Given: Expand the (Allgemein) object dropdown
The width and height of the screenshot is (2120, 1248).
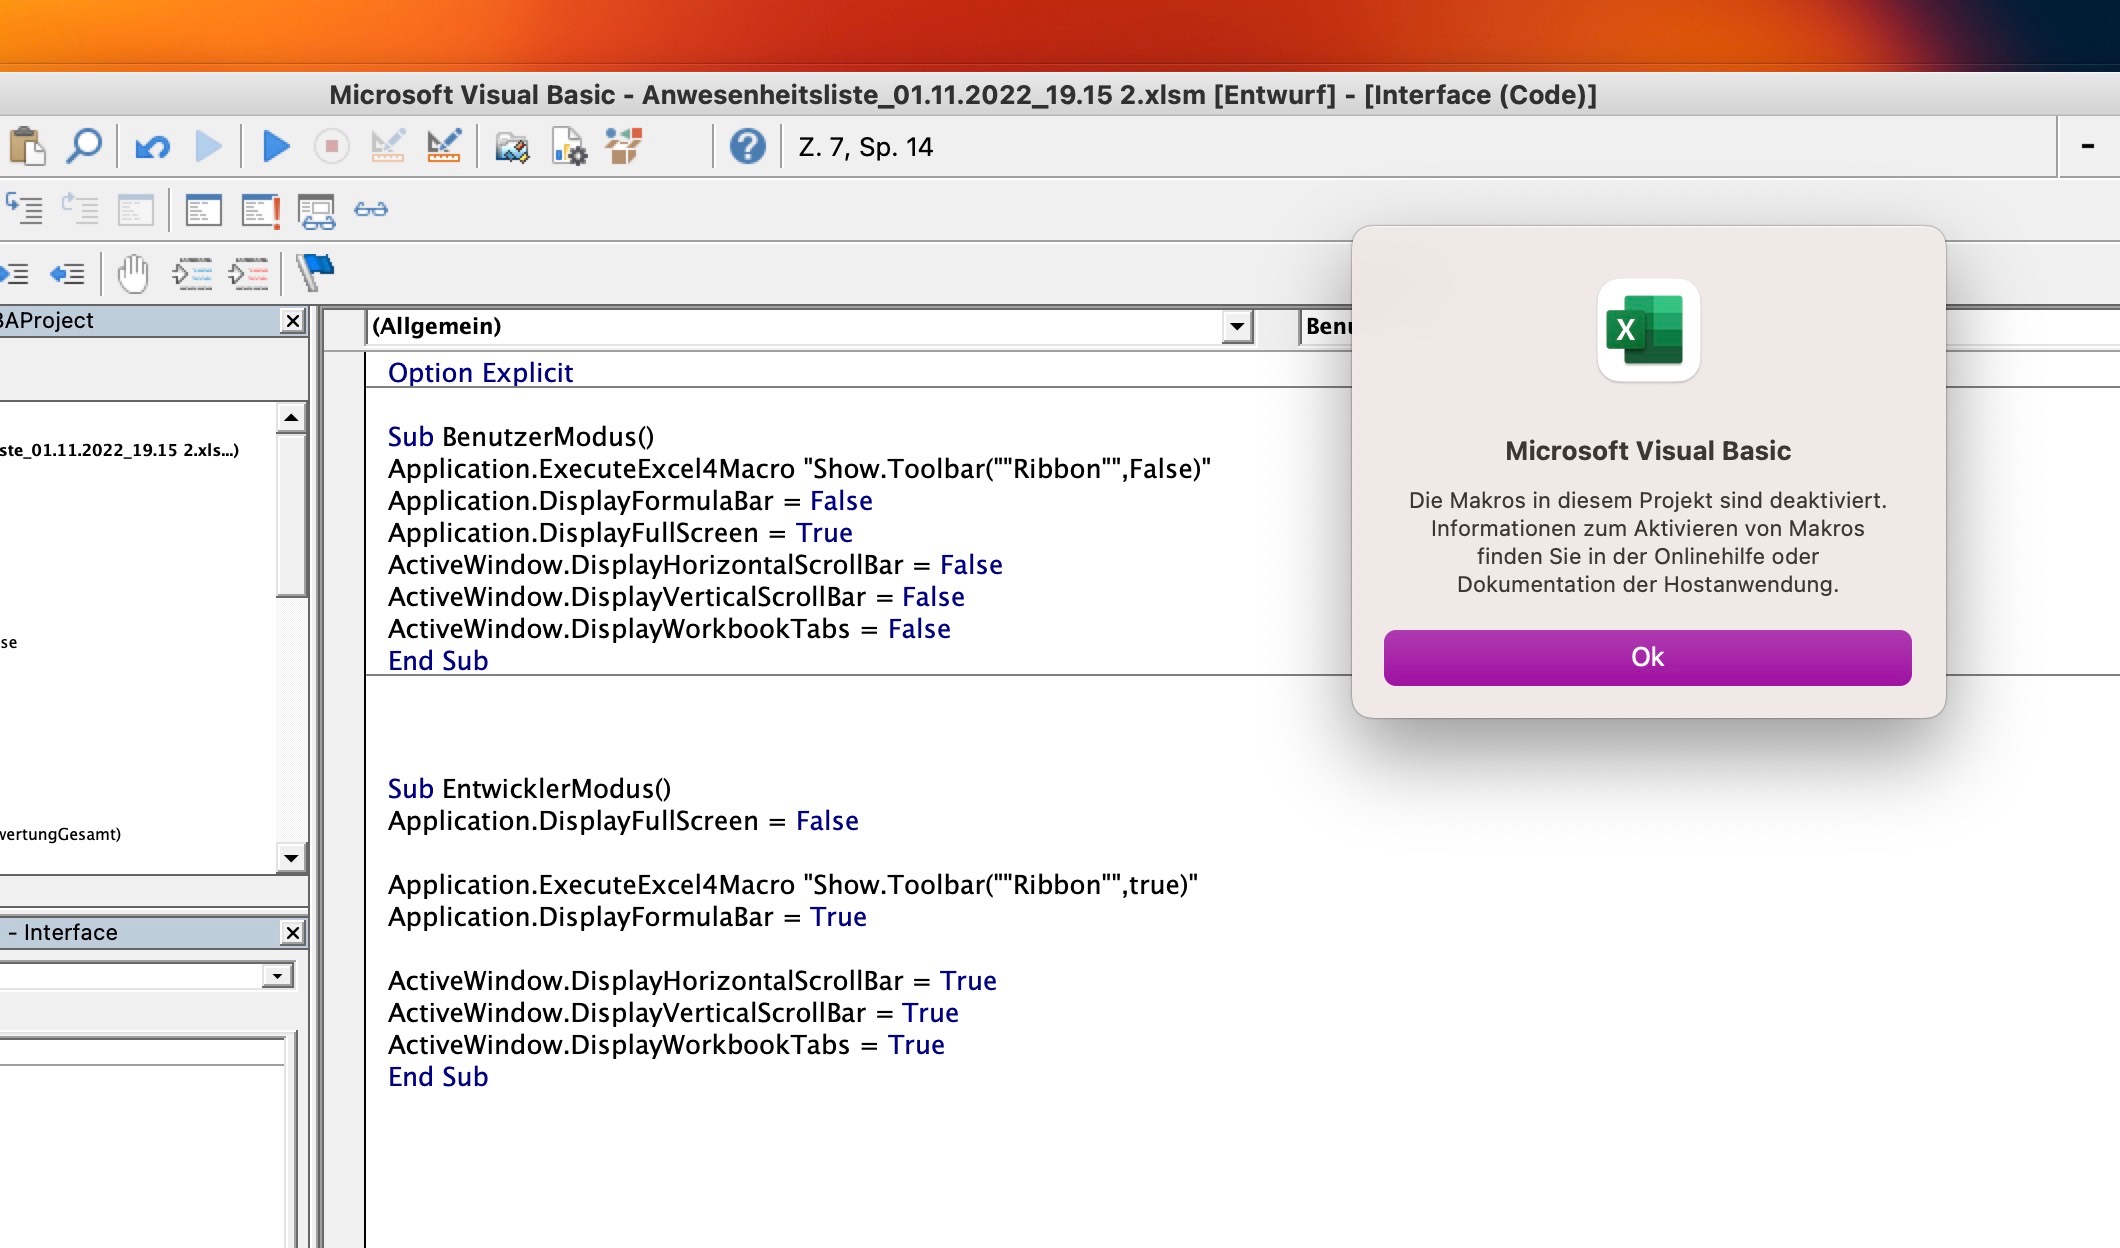Looking at the screenshot, I should click(x=1237, y=326).
